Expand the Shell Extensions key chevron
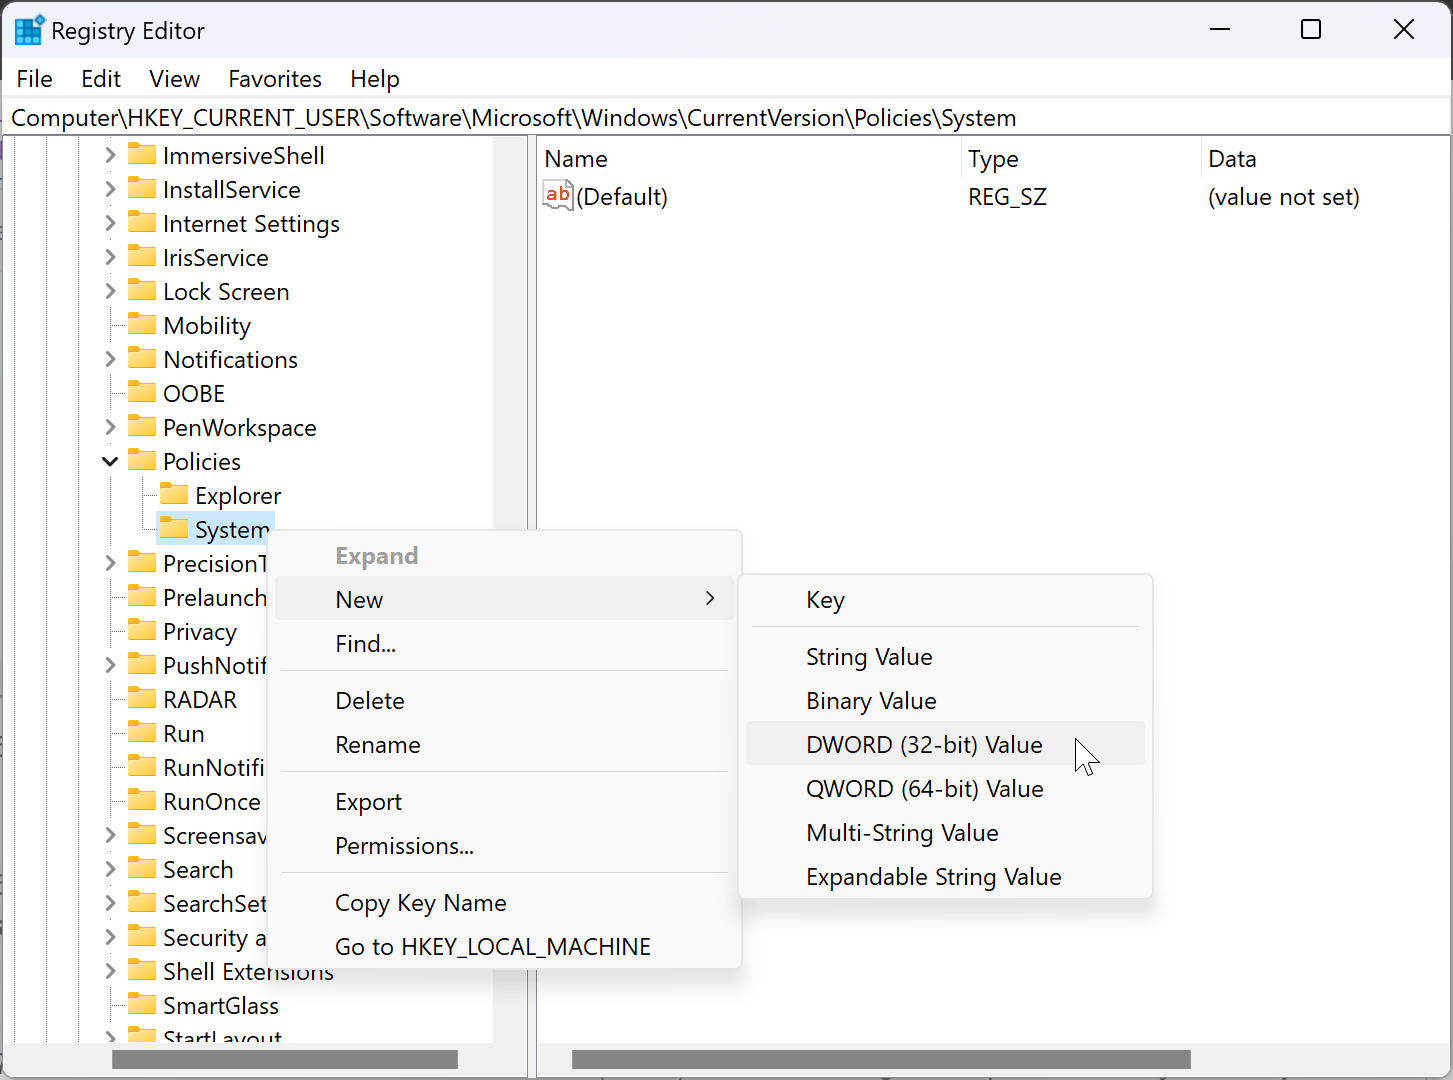Viewport: 1453px width, 1080px height. click(109, 971)
